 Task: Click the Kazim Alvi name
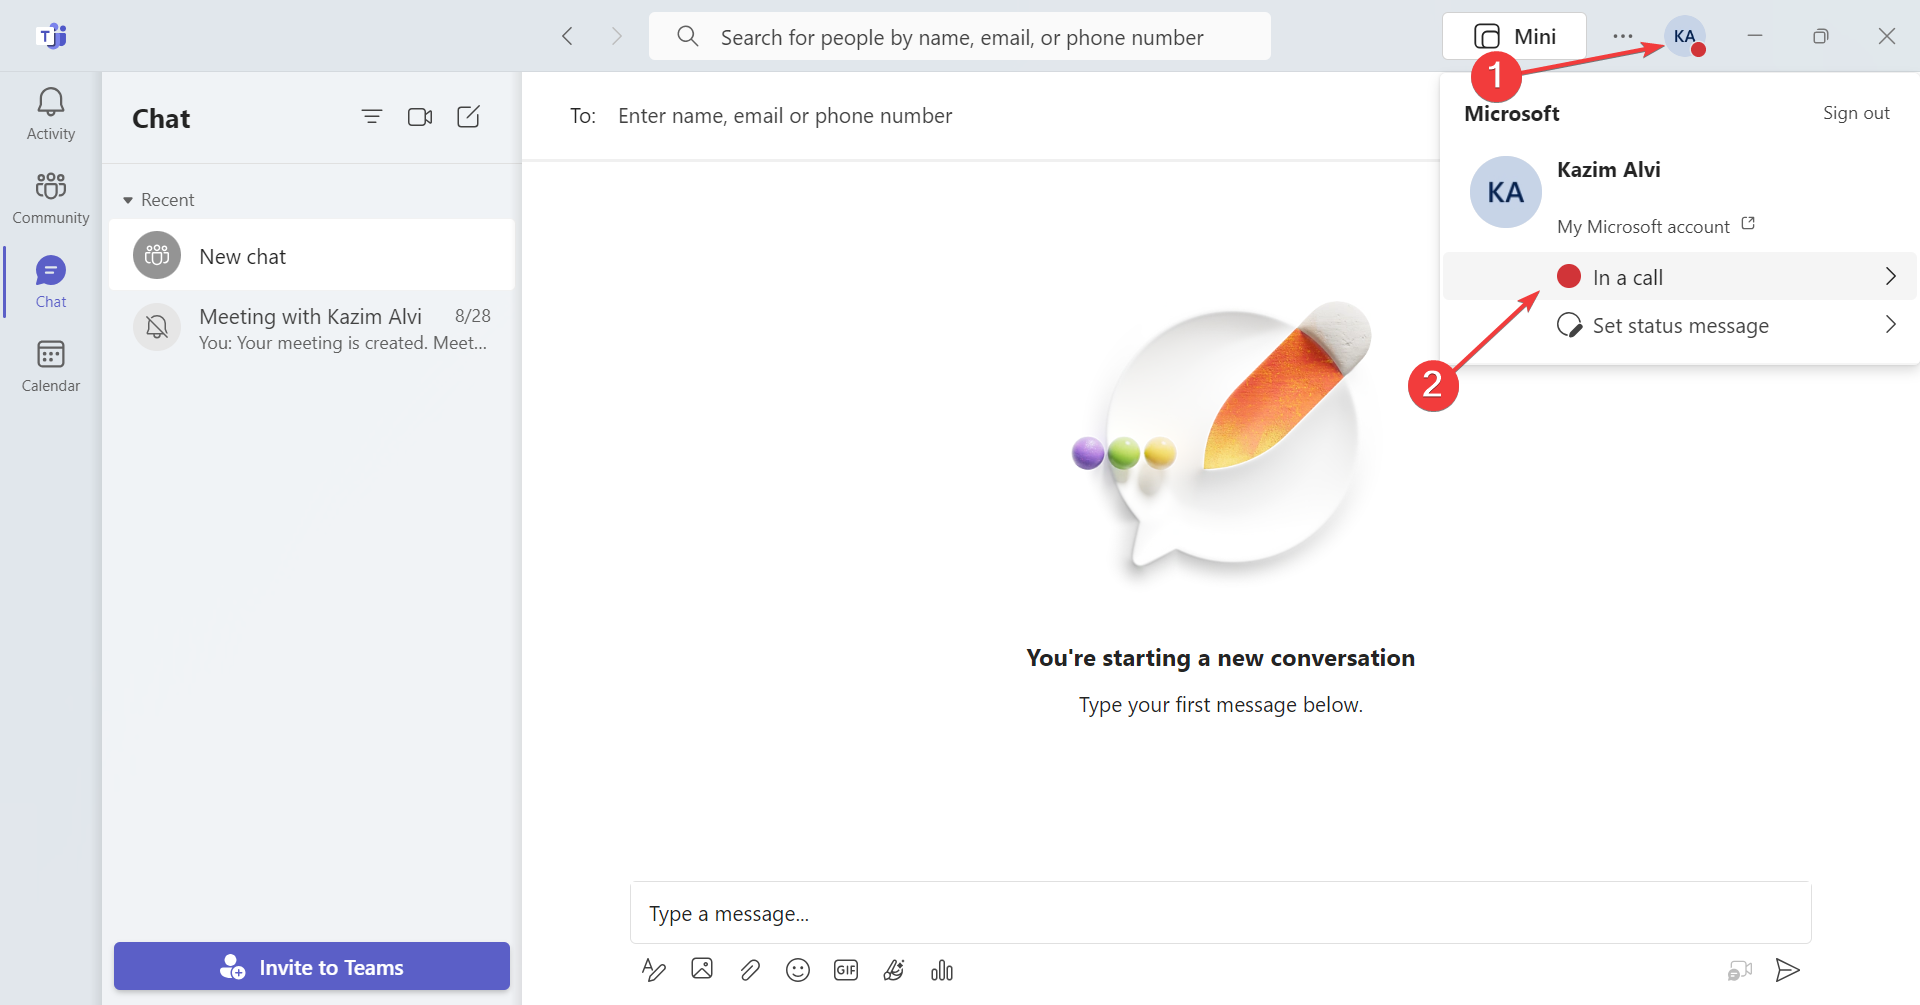coord(1608,170)
